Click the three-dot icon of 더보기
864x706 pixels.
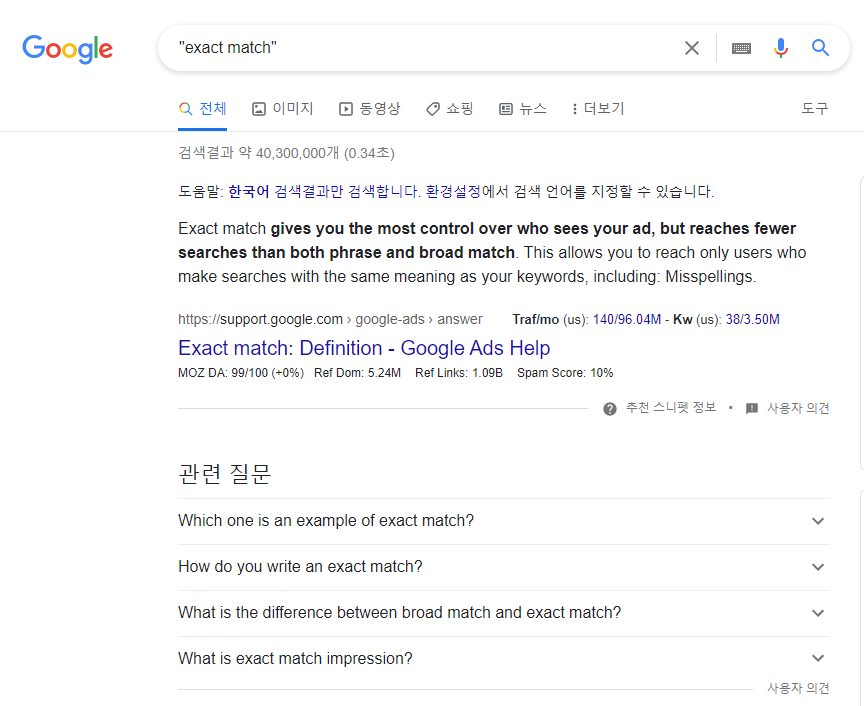tap(575, 109)
